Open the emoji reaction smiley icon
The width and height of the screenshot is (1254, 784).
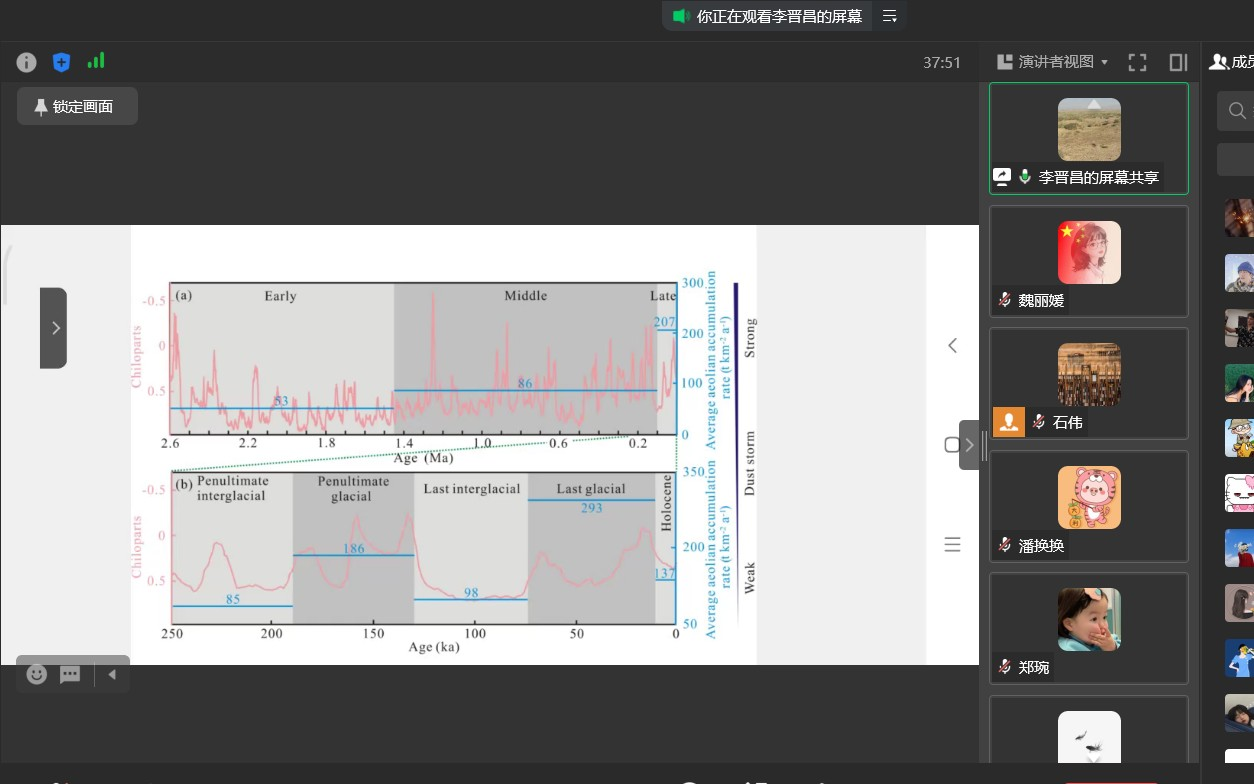coord(37,674)
